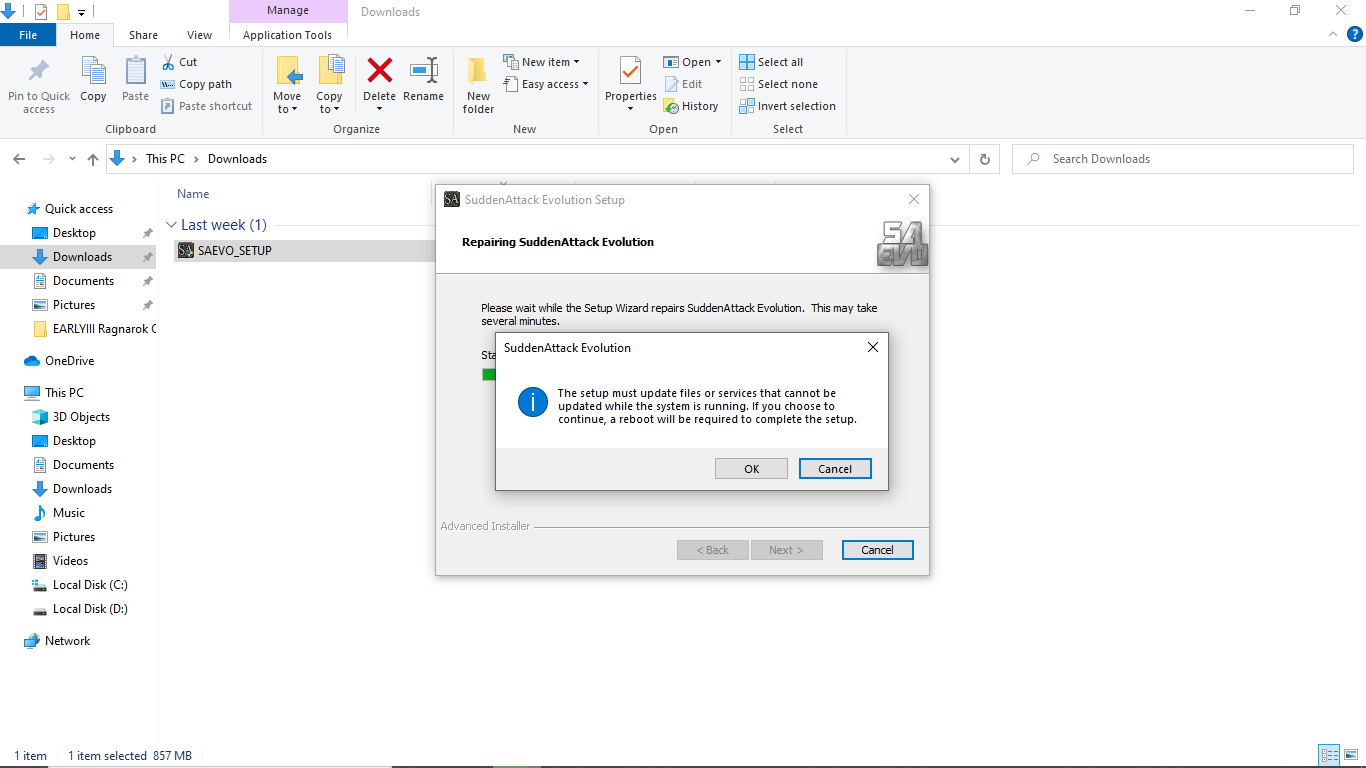Click the Copy icon in Clipboard group
This screenshot has height=768, width=1366.
click(93, 71)
